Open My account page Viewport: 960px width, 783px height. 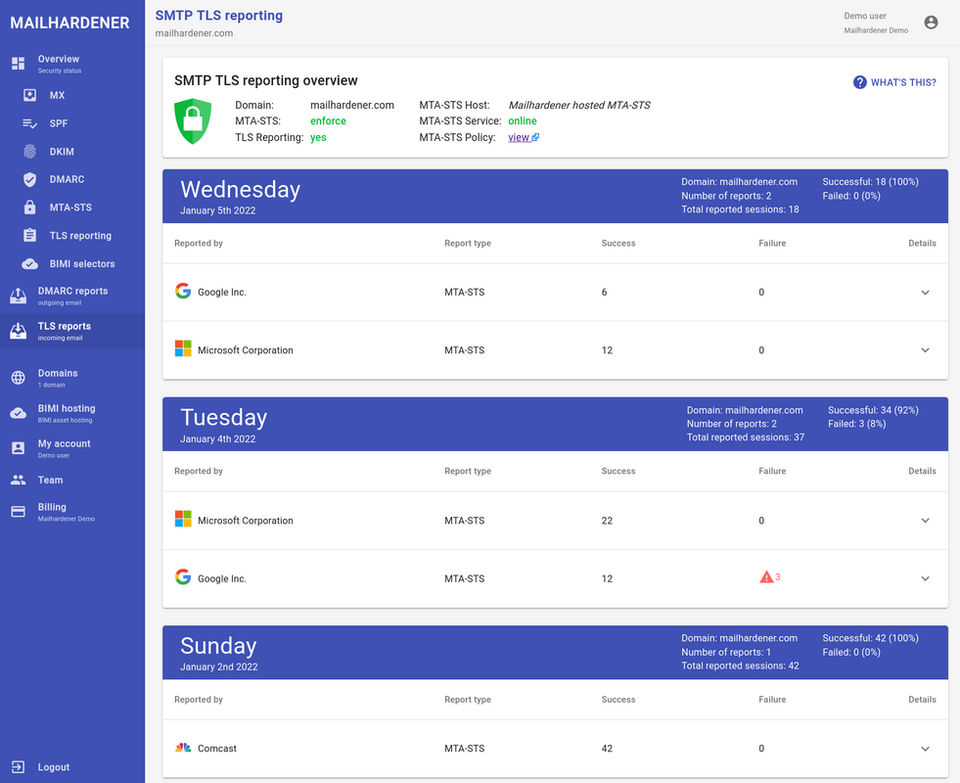point(72,448)
